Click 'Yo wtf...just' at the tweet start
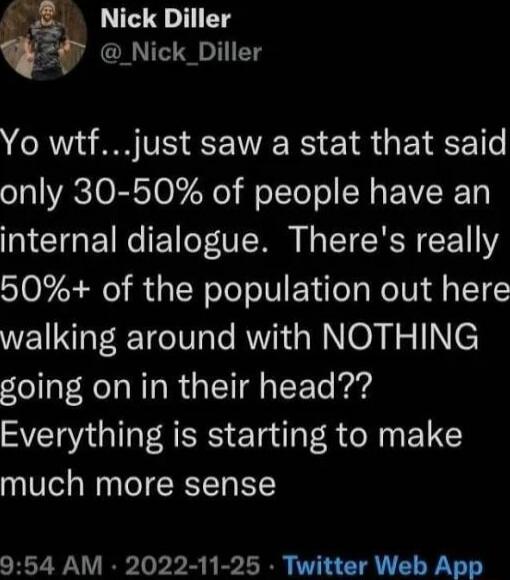This screenshot has width=510, height=580. 95,146
